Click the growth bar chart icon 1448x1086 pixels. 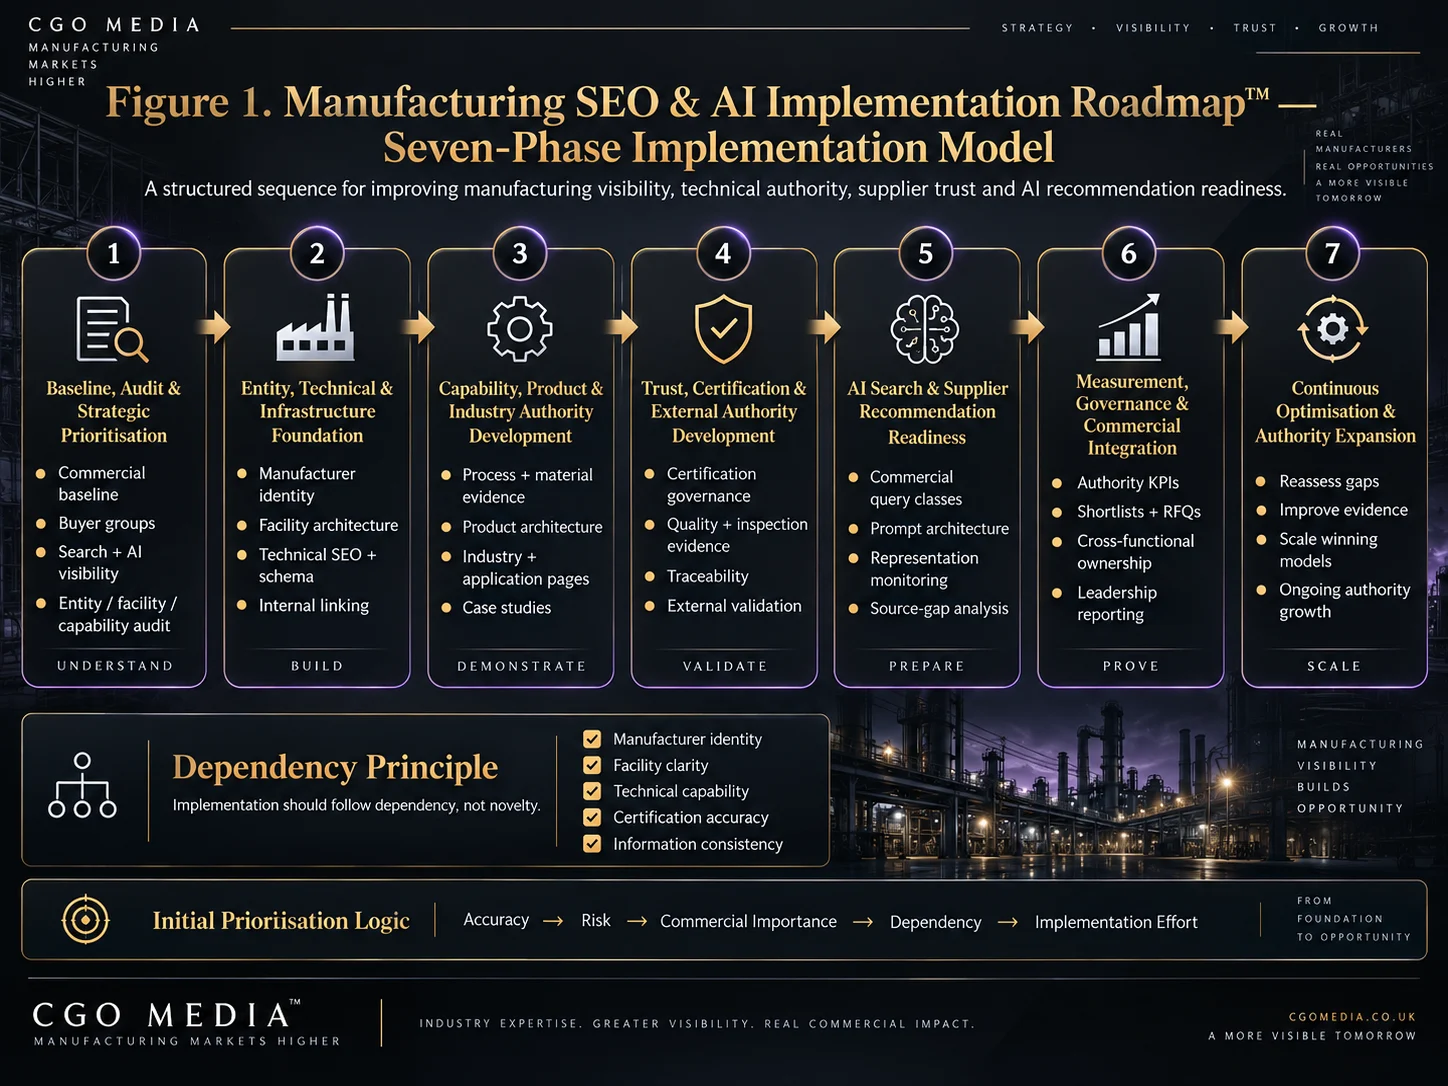click(x=1129, y=327)
